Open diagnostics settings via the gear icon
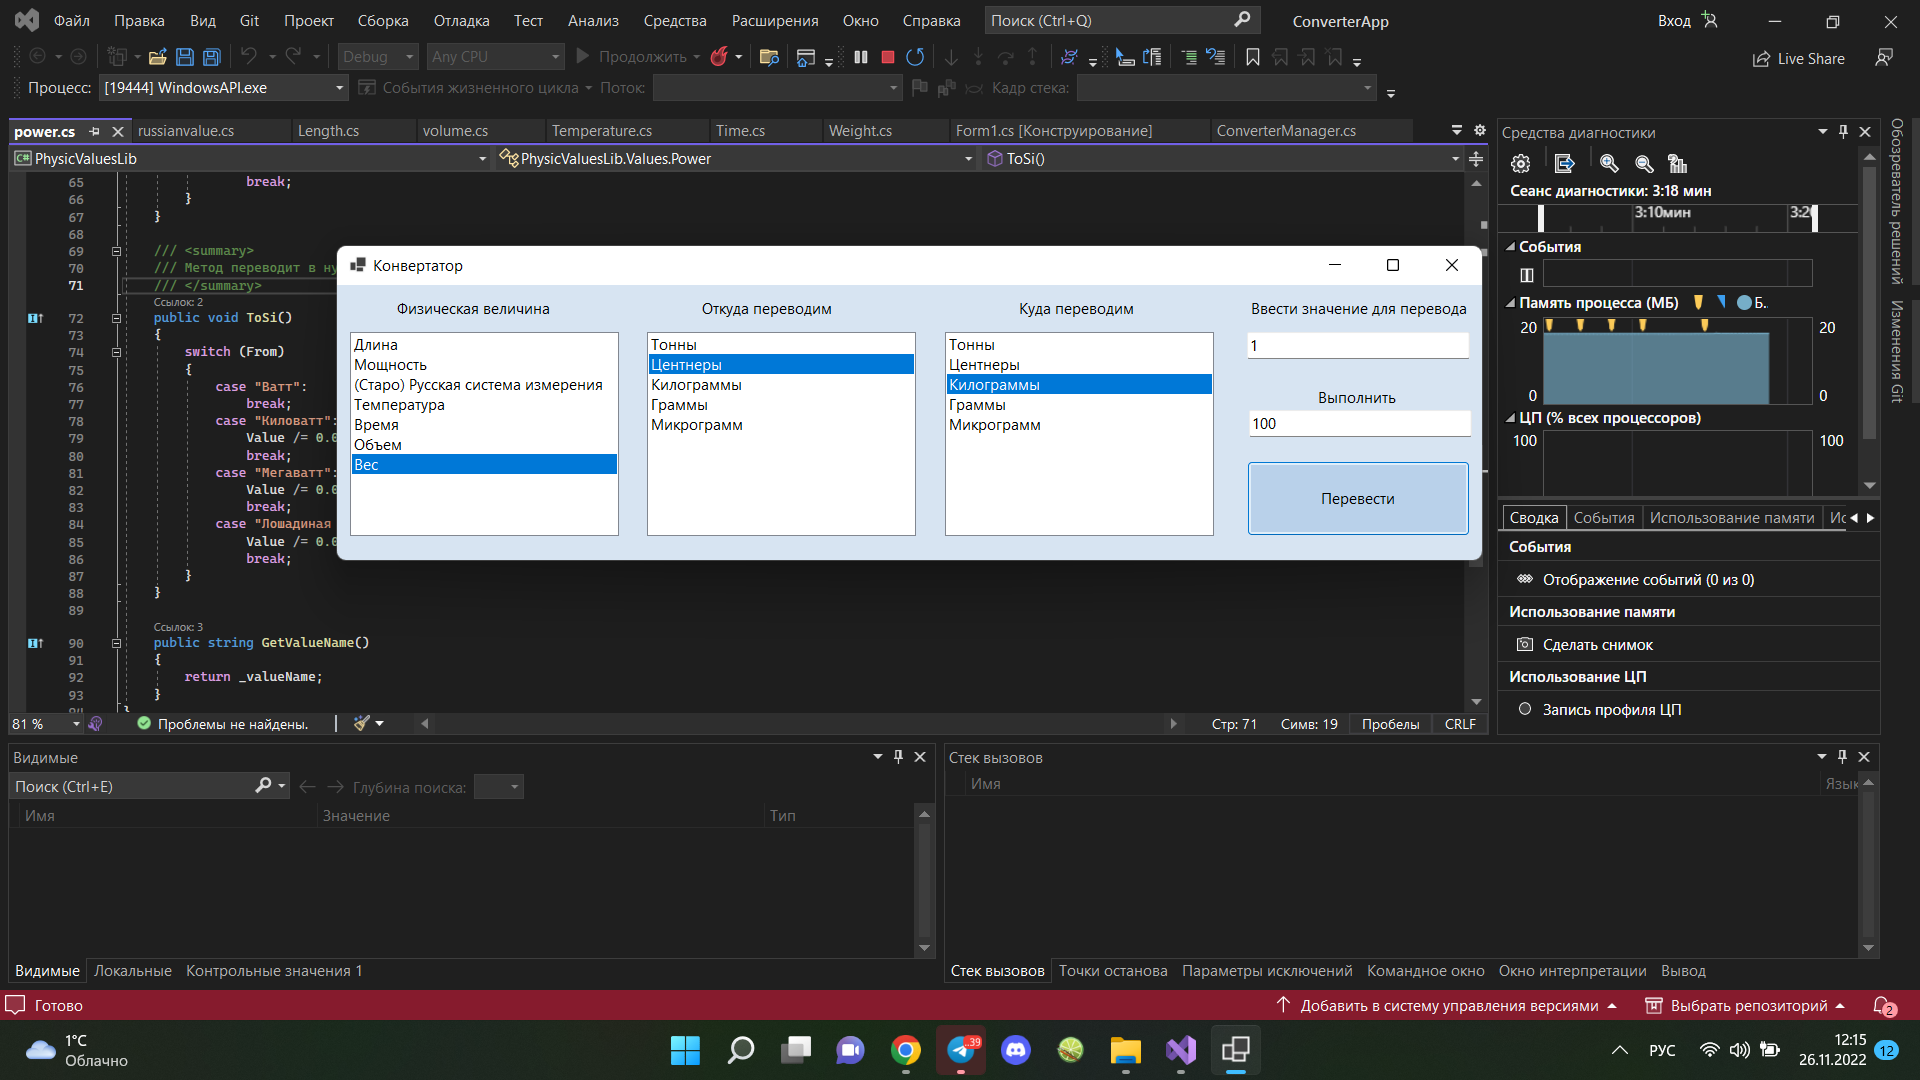 (x=1520, y=163)
